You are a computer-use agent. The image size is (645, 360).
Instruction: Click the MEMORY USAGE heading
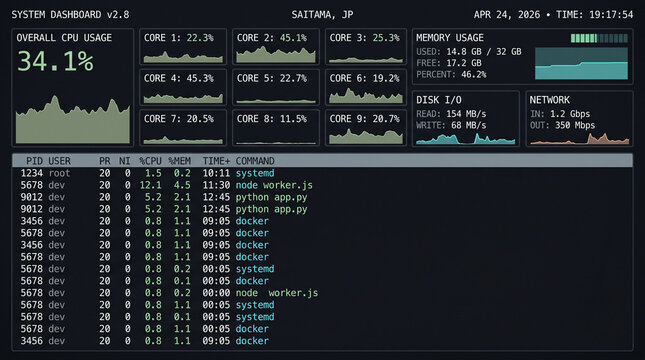[x=450, y=38]
